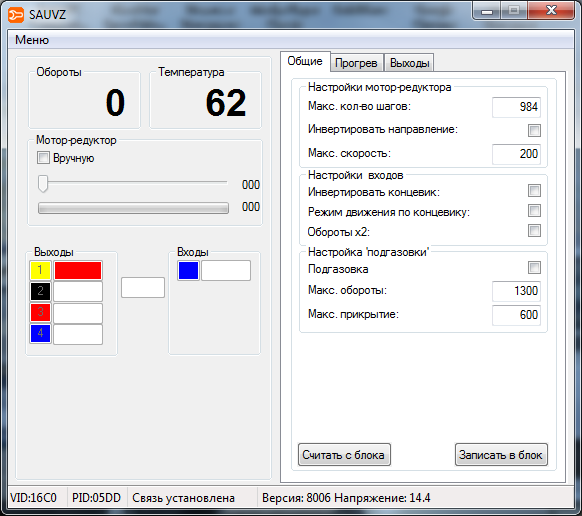
Task: Click the Мотор-редуктор slider thumb
Action: click(x=43, y=184)
